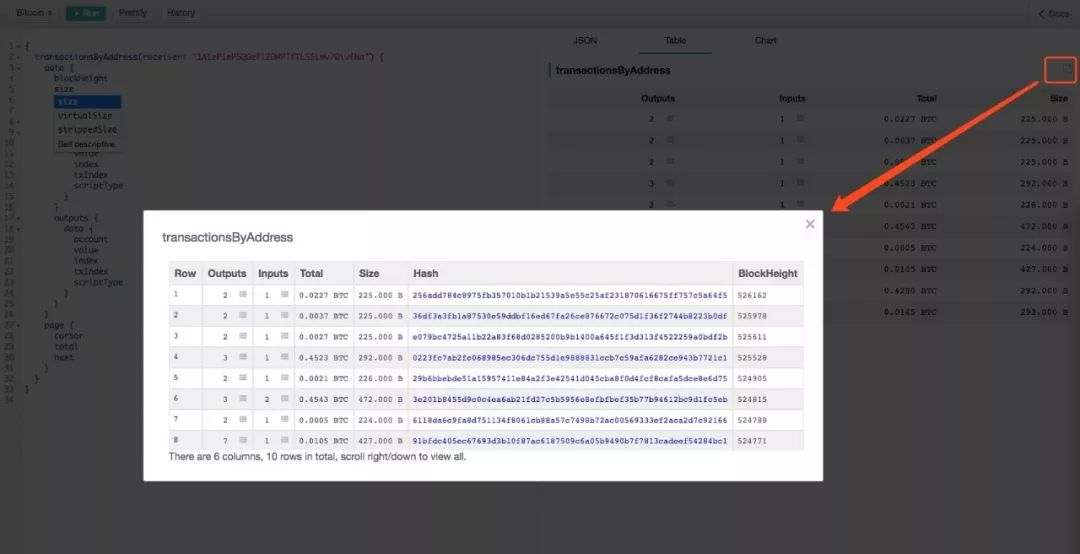Open inputs list icon in modal row 5
The width and height of the screenshot is (1080, 554).
pyautogui.click(x=284, y=378)
